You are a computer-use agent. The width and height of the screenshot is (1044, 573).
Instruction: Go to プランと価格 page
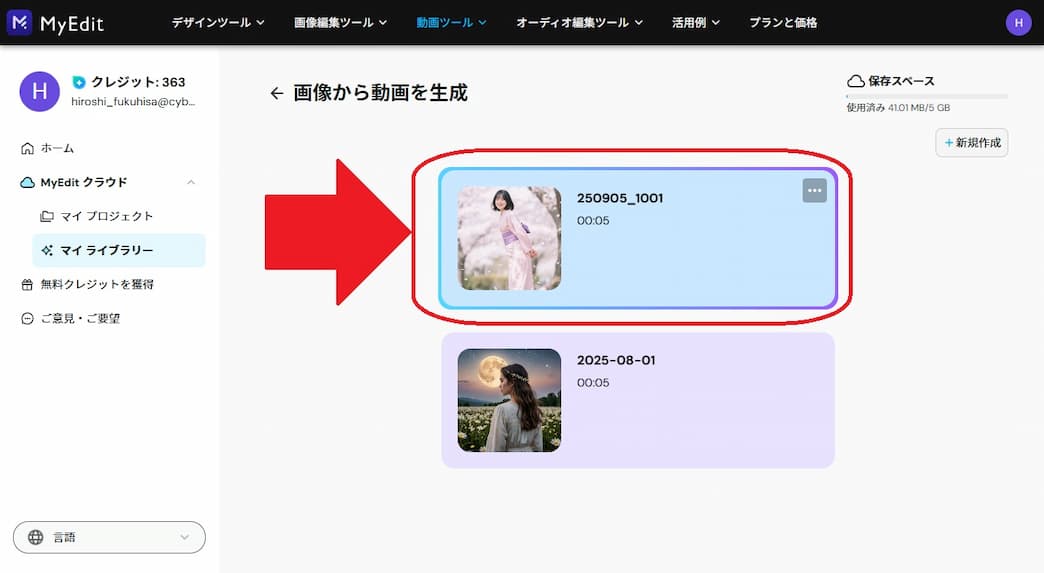[x=783, y=22]
